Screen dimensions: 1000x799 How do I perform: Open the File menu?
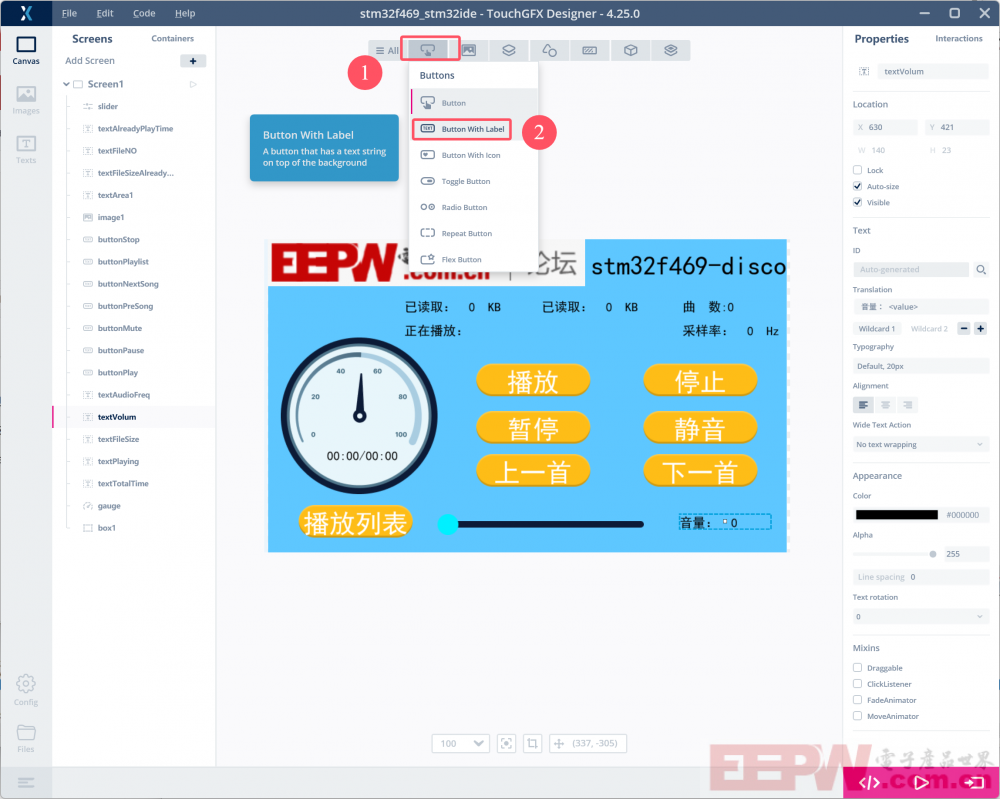pos(69,13)
